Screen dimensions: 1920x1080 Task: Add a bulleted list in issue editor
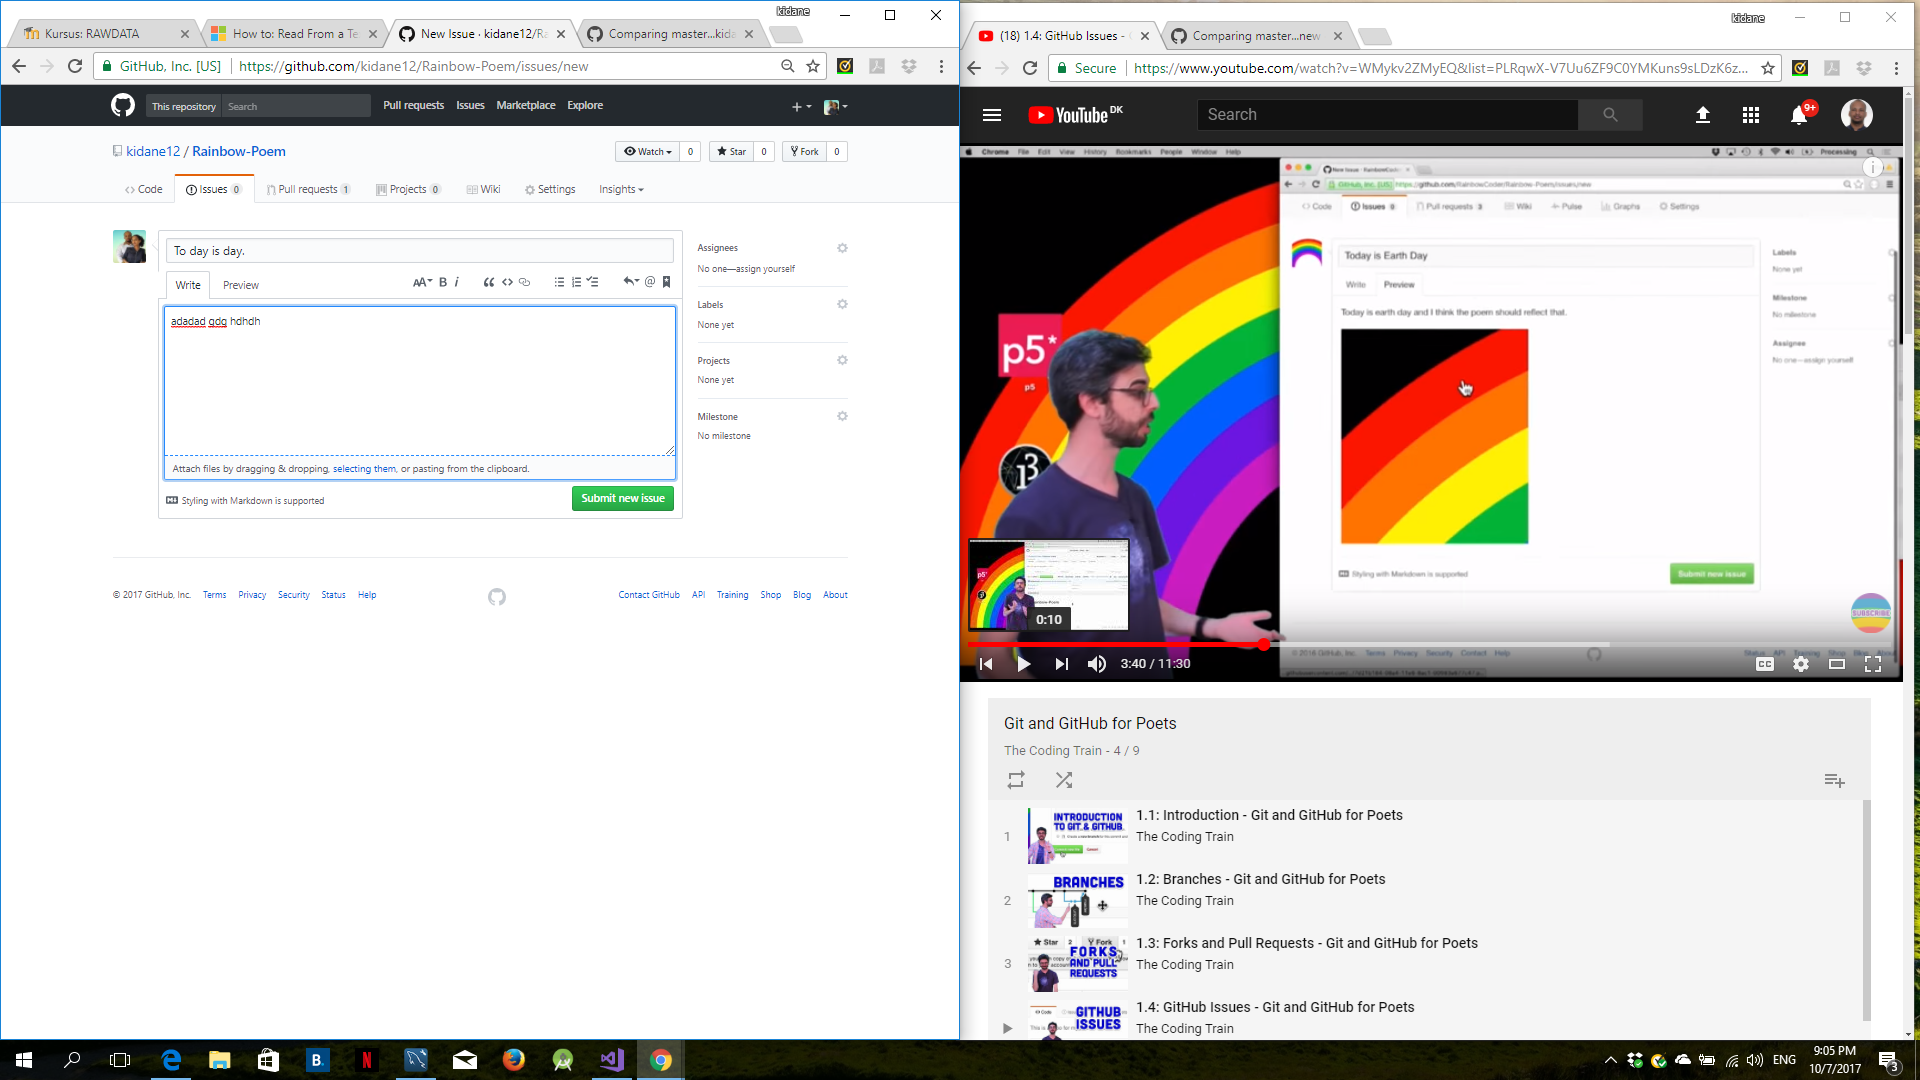[559, 283]
